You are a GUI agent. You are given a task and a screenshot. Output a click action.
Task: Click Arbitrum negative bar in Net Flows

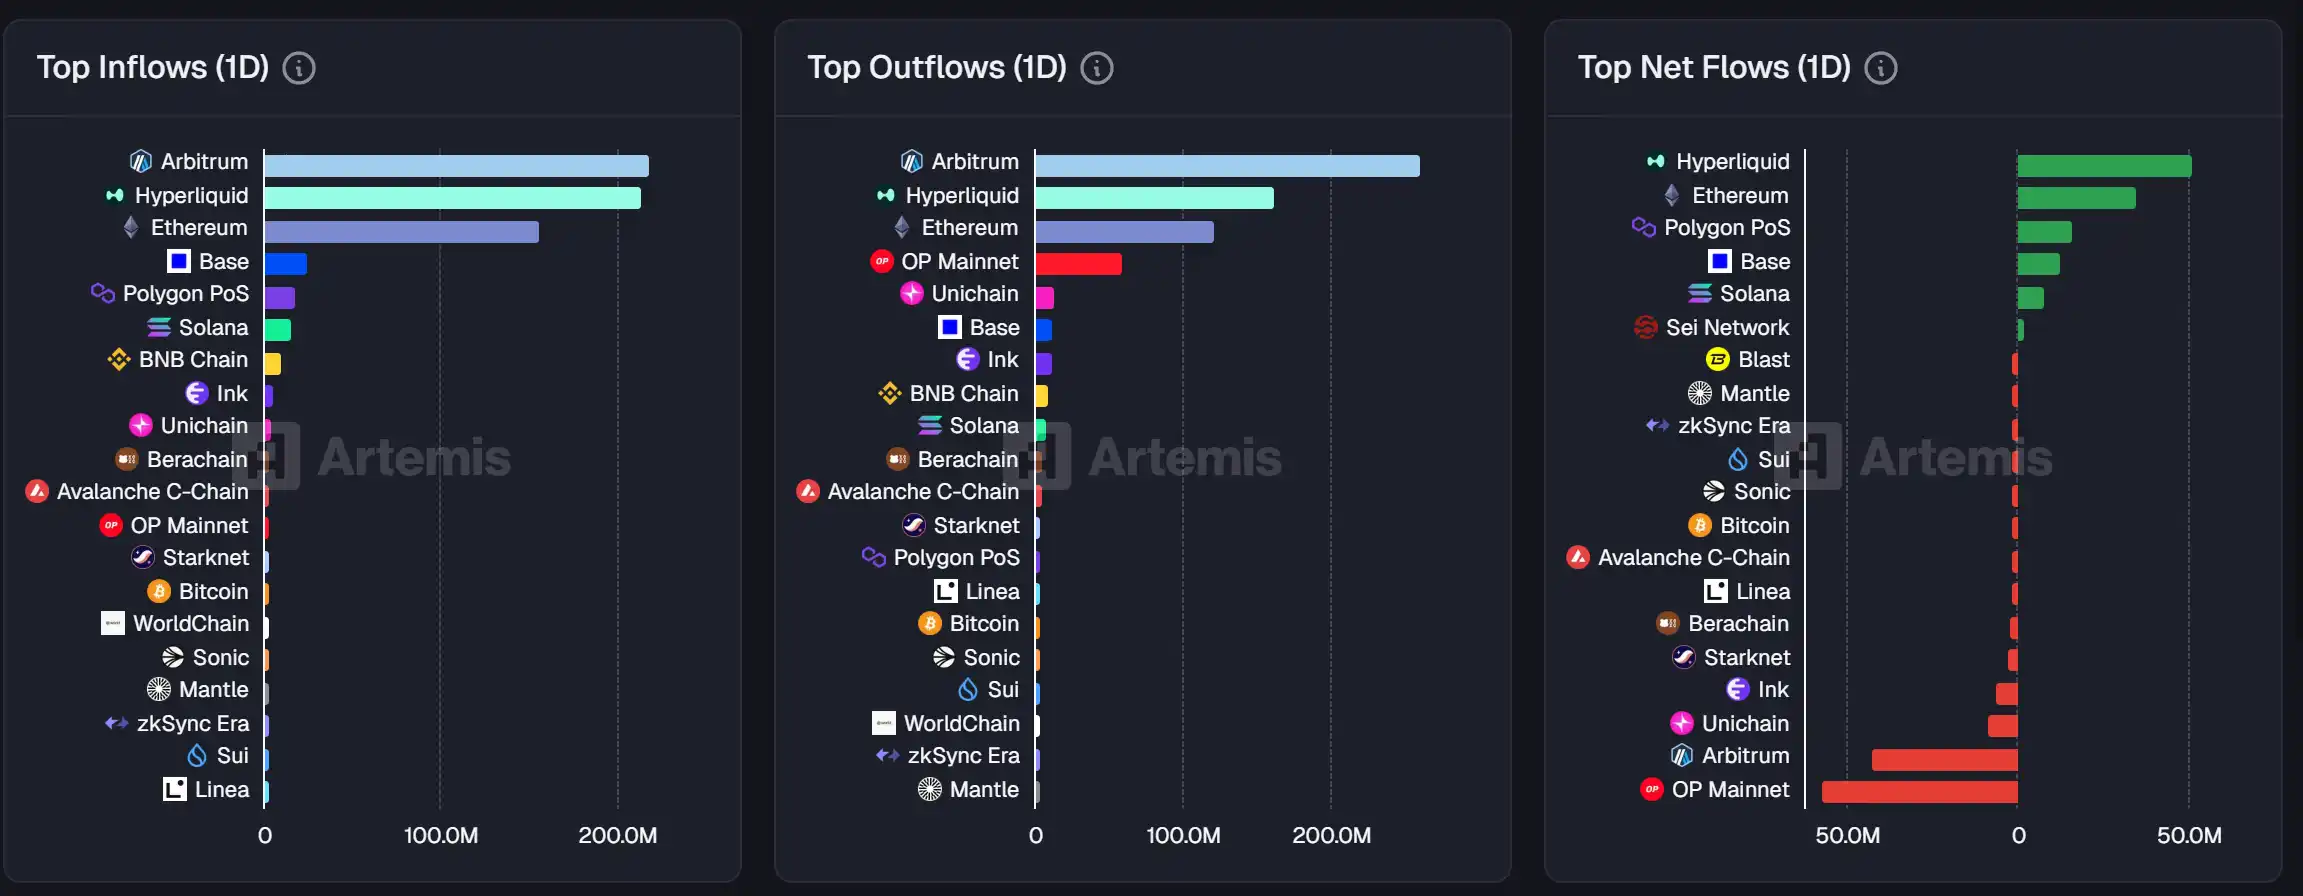click(x=1944, y=760)
